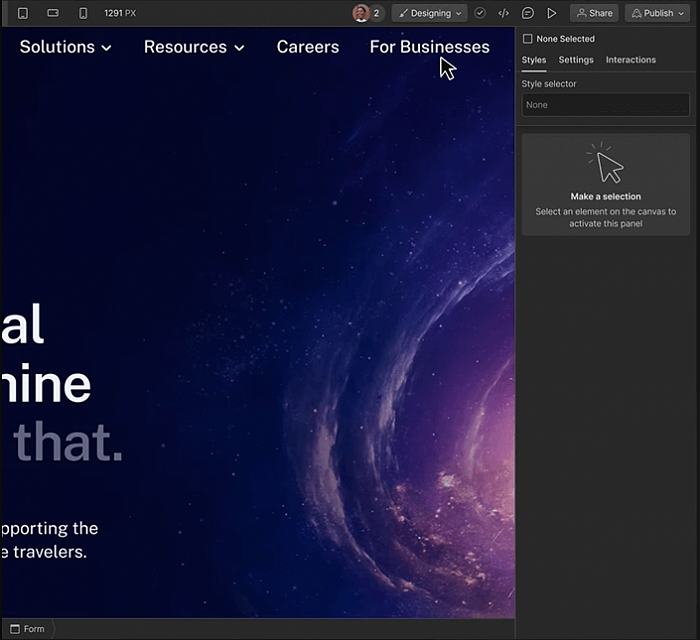Expand the Resources nav dropdown
The image size is (700, 640).
click(x=194, y=47)
